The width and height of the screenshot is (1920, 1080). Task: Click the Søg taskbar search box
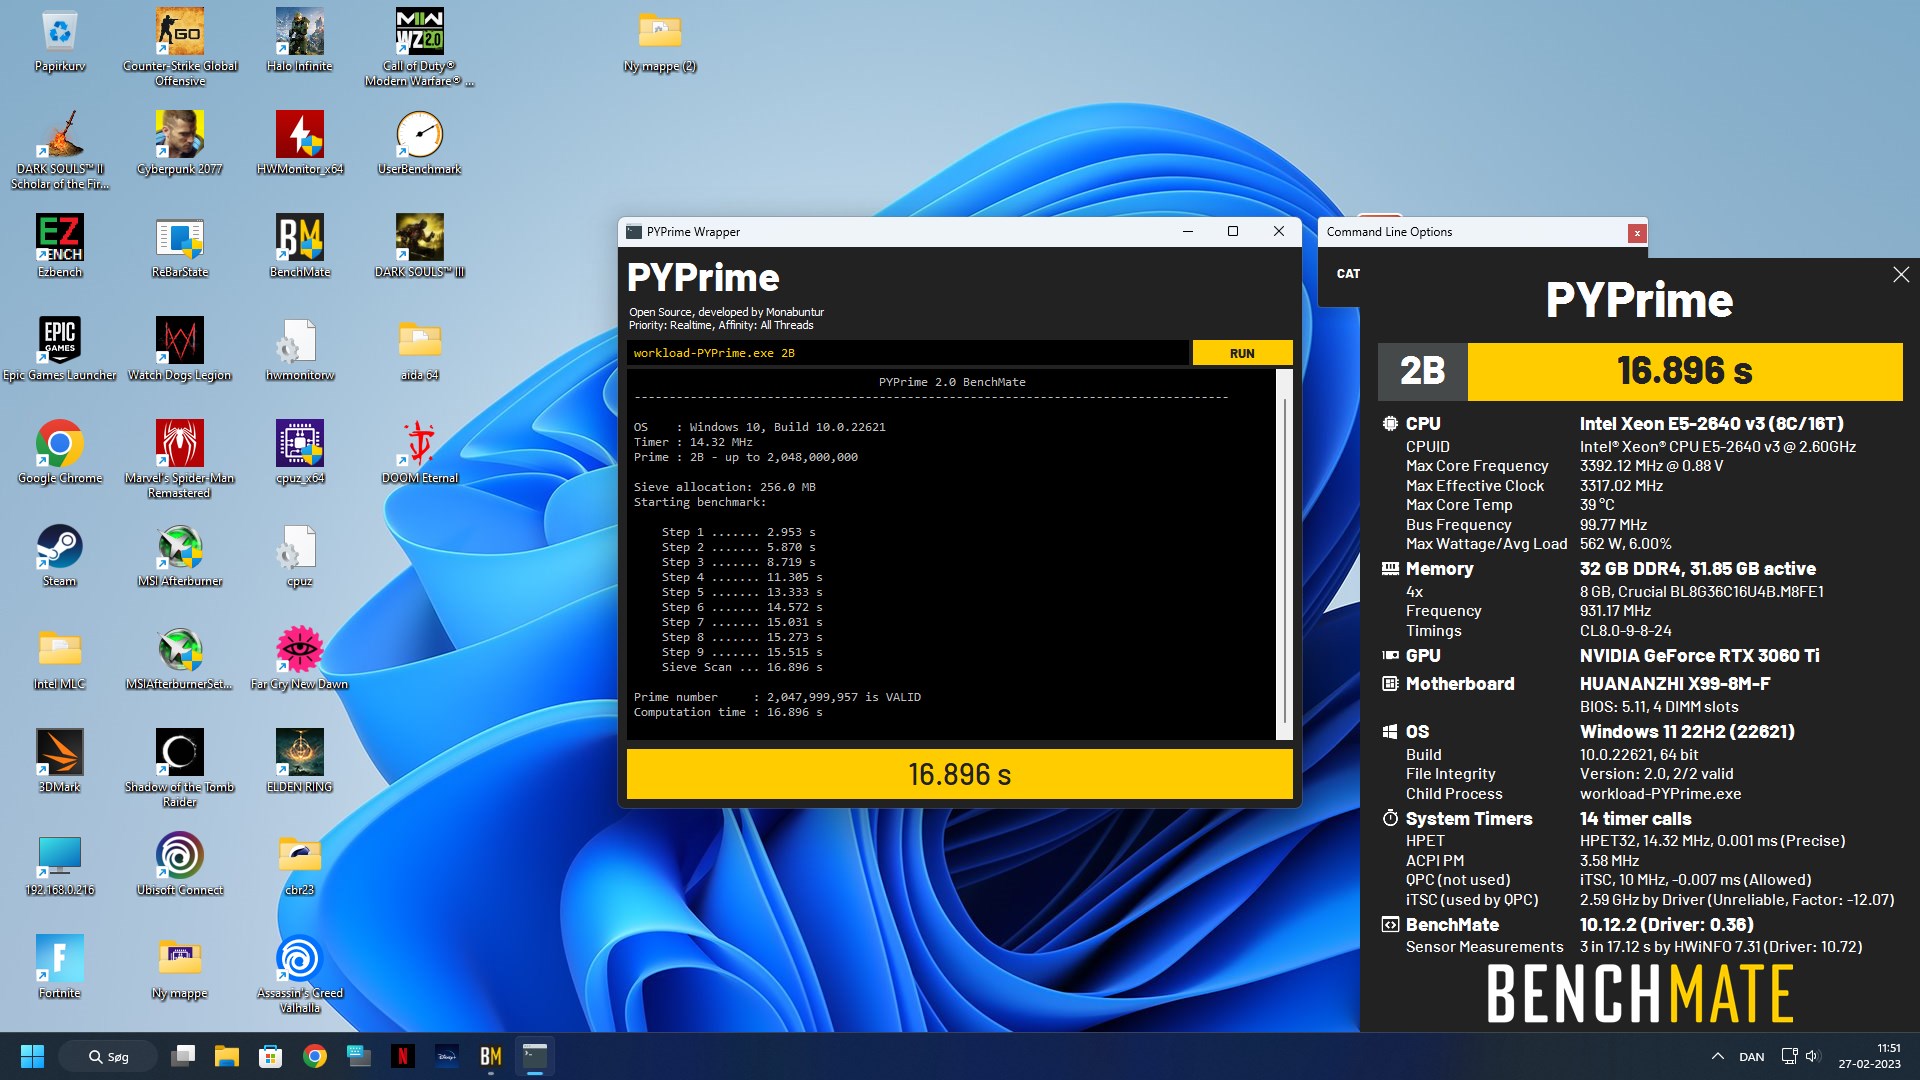(x=108, y=1056)
